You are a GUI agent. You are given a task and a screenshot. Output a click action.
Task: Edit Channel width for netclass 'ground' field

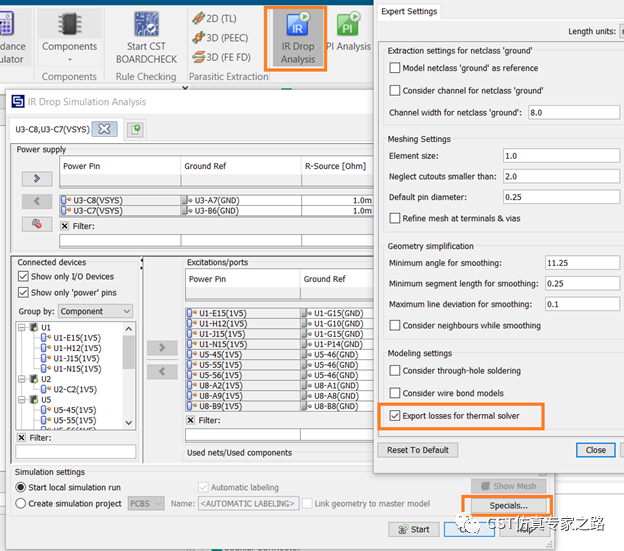[x=573, y=113]
